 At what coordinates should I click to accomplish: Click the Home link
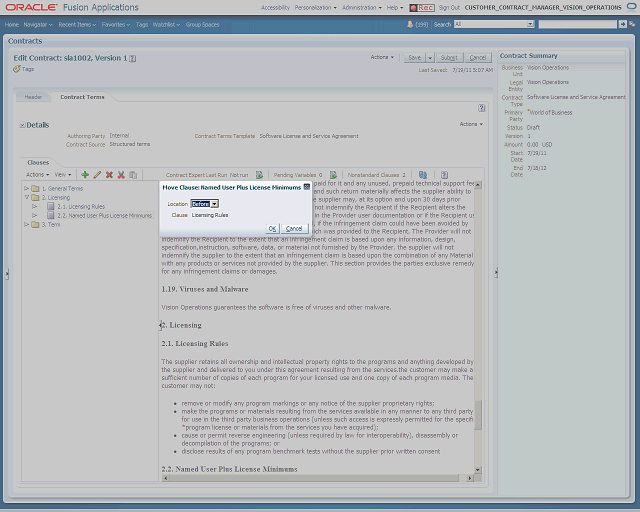point(11,24)
